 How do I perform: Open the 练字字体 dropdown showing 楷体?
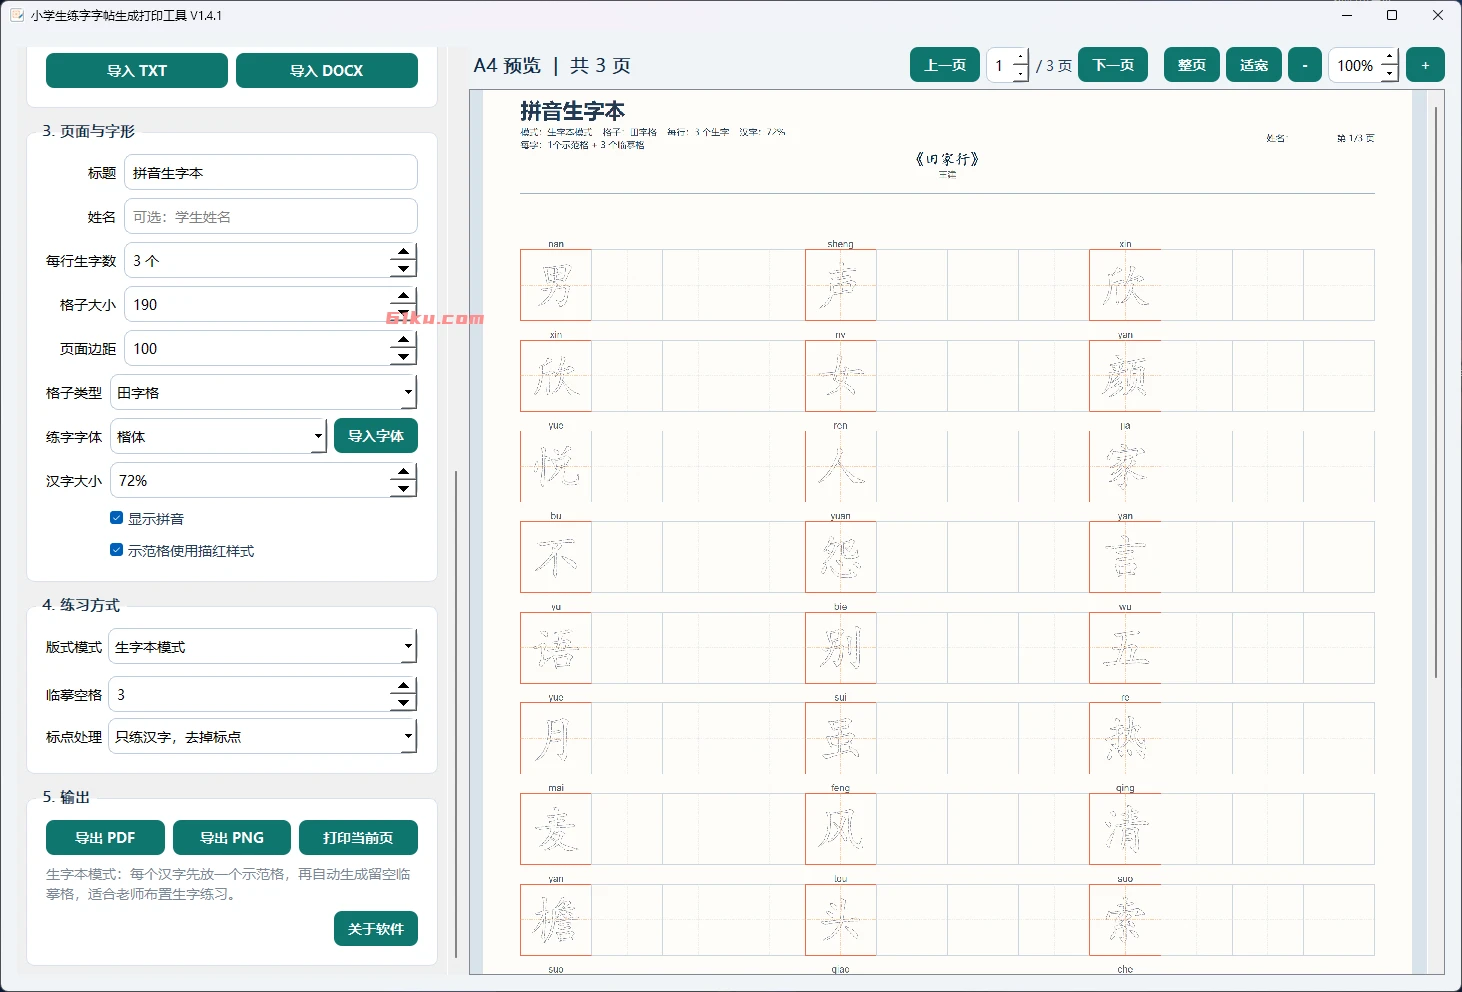(x=218, y=436)
